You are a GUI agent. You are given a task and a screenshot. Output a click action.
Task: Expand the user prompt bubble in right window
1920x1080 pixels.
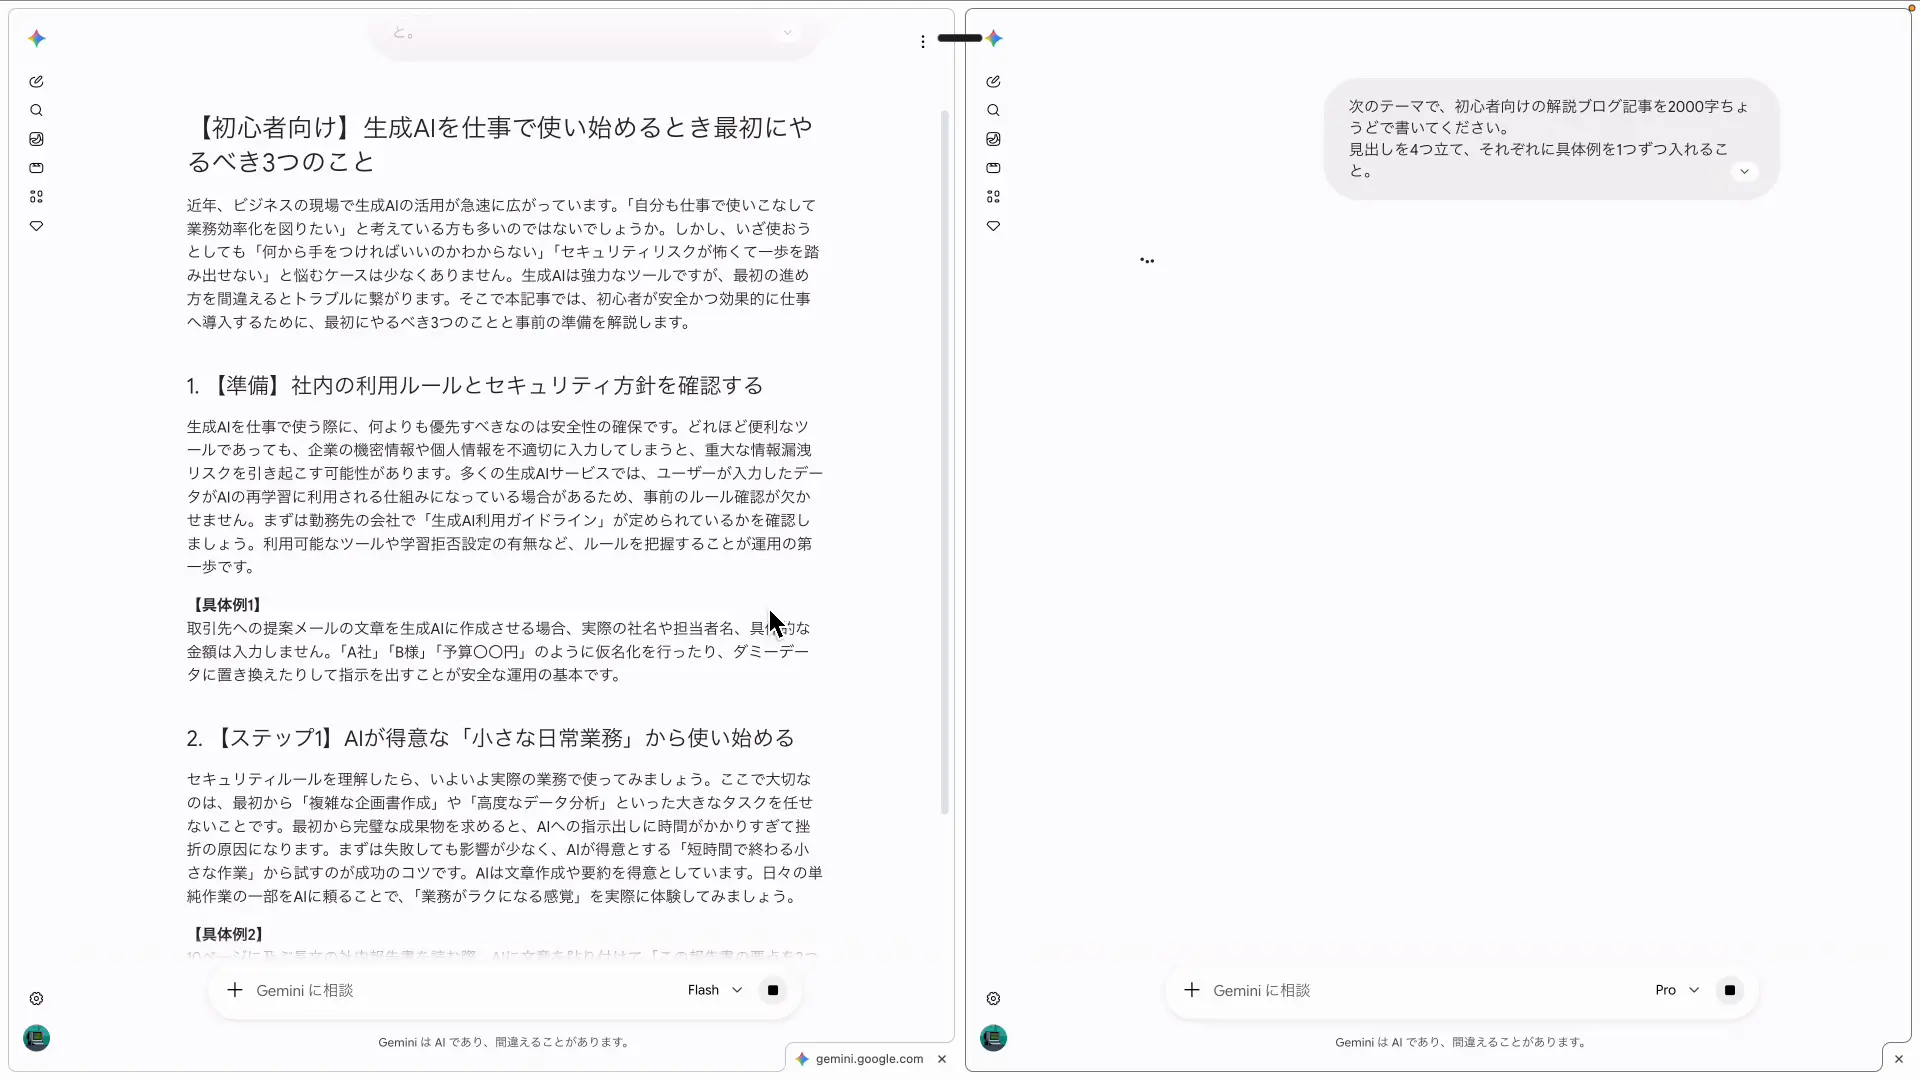pyautogui.click(x=1745, y=172)
